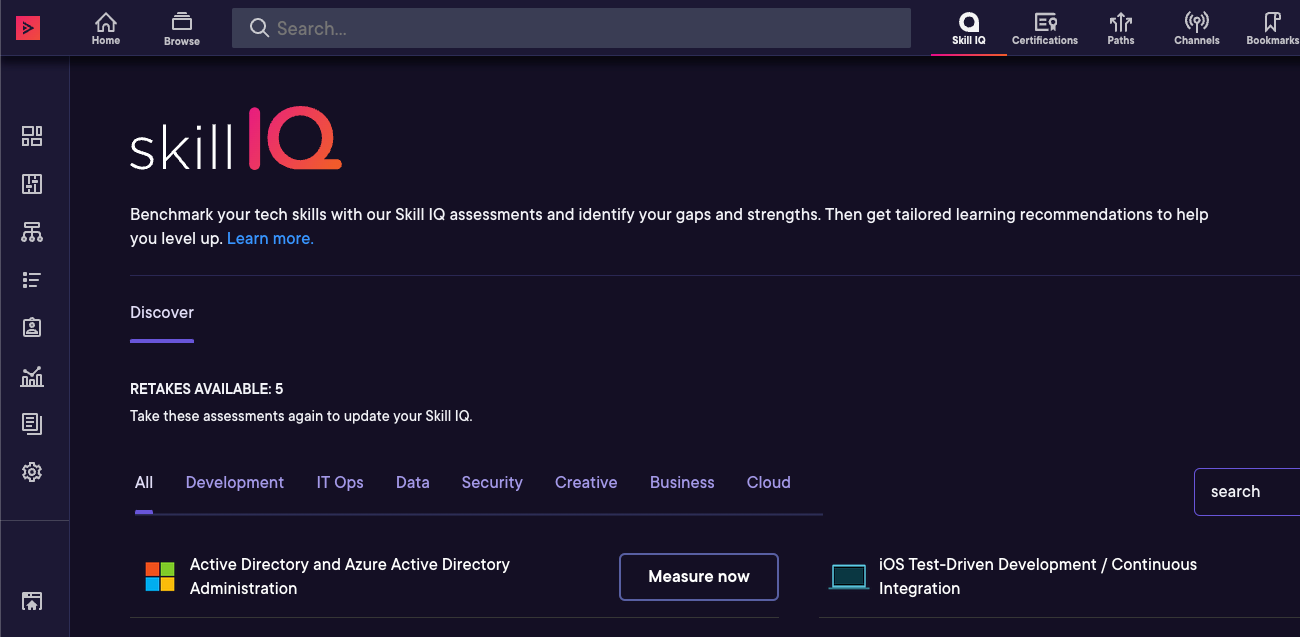Image resolution: width=1300 pixels, height=637 pixels.
Task: Click the Pluralsight logo icon
Action: (28, 28)
